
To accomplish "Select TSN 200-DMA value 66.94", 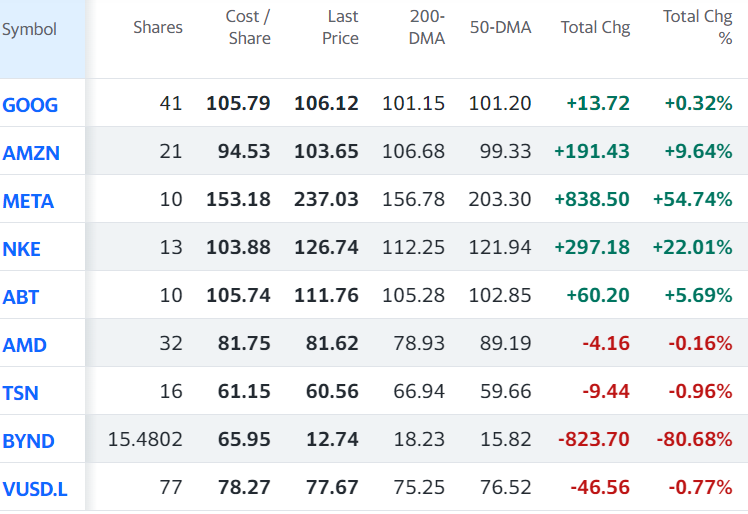I will pyautogui.click(x=419, y=392).
